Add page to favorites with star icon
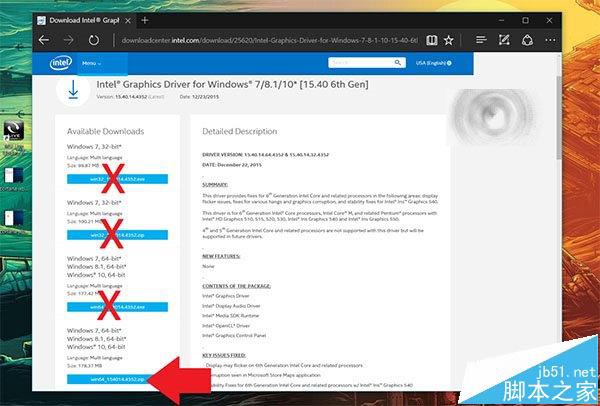 click(448, 40)
